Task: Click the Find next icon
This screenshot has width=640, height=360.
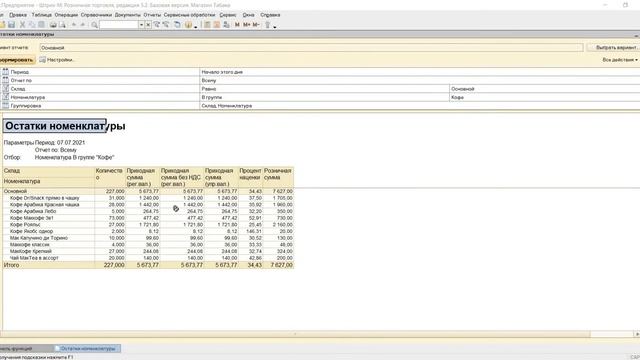Action: [x=157, y=25]
